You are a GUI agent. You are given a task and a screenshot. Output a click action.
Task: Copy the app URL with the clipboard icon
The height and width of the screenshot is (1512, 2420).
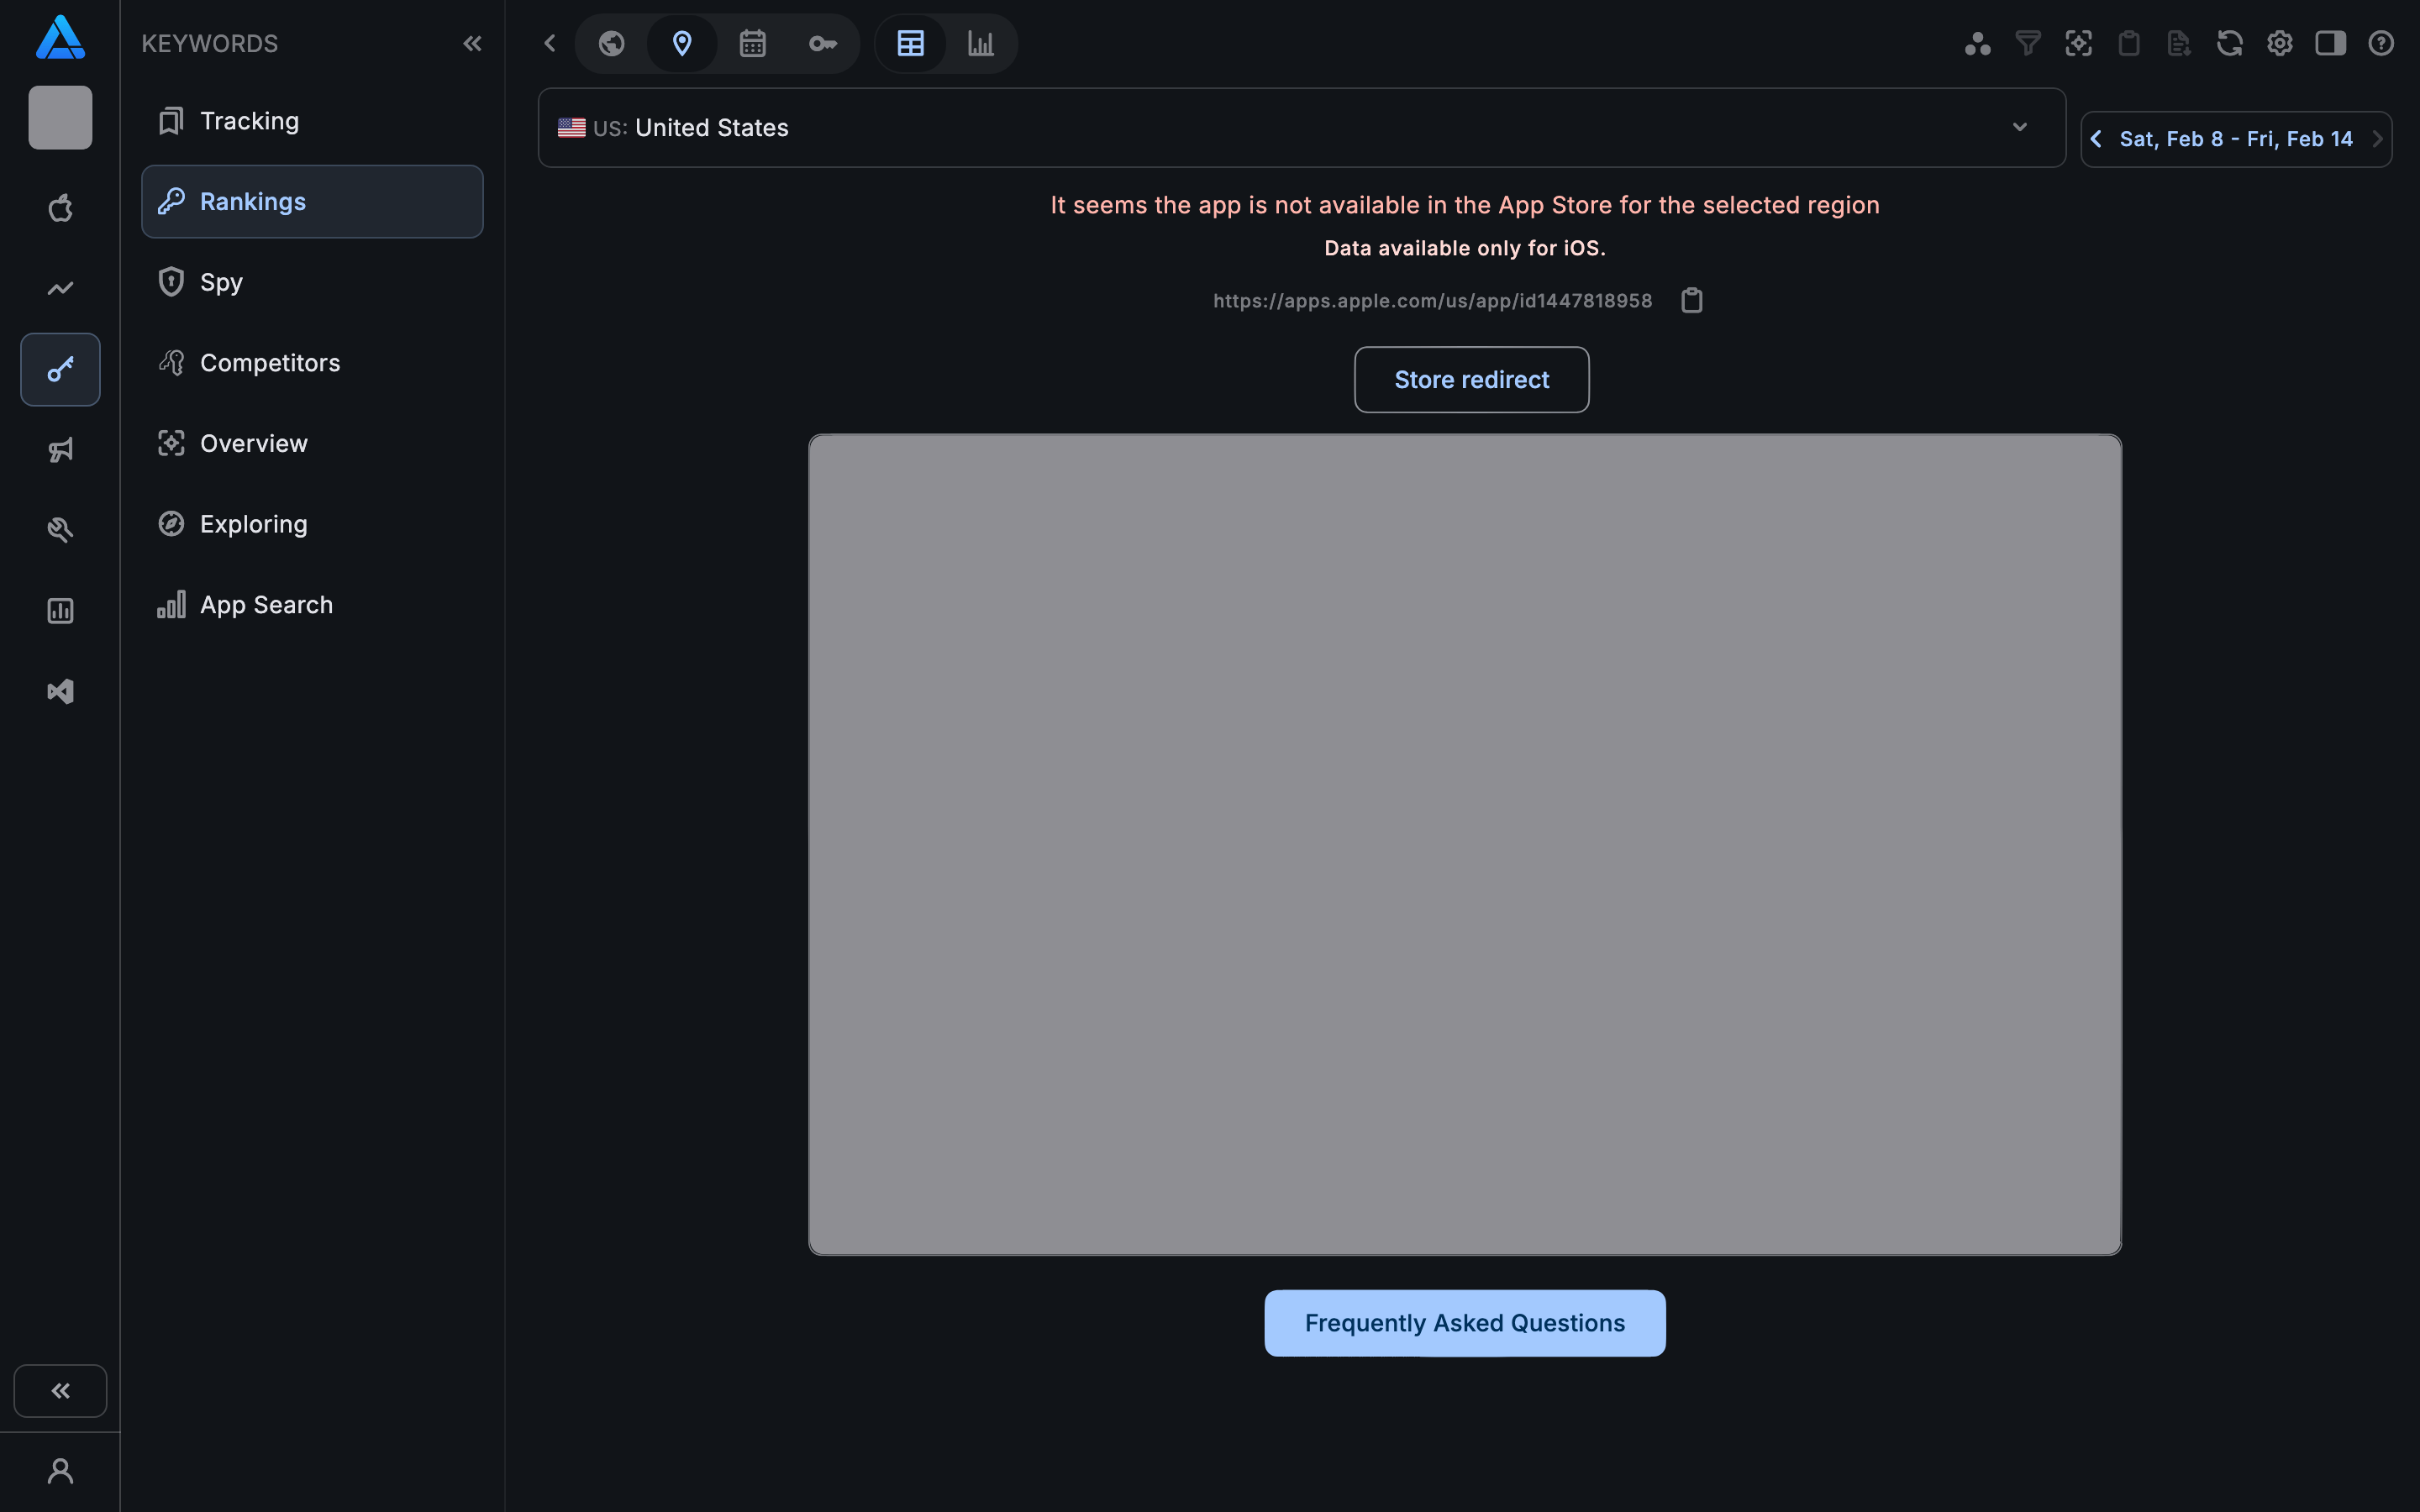[1691, 299]
